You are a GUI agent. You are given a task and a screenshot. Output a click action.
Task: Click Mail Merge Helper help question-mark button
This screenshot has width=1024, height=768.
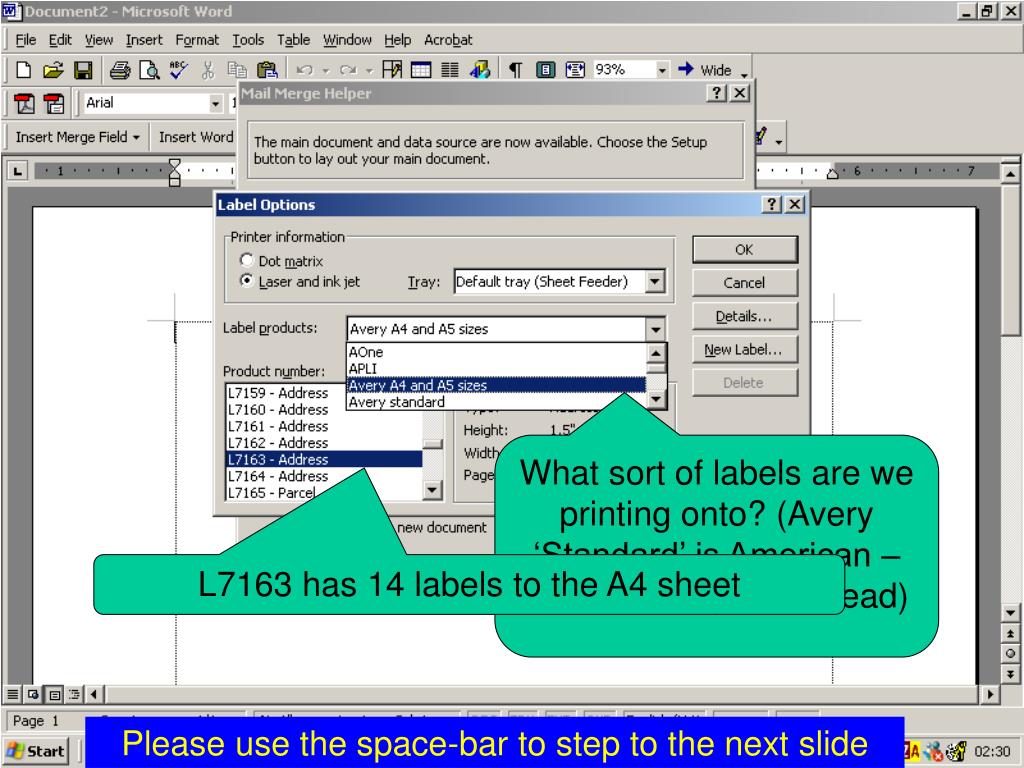point(716,93)
